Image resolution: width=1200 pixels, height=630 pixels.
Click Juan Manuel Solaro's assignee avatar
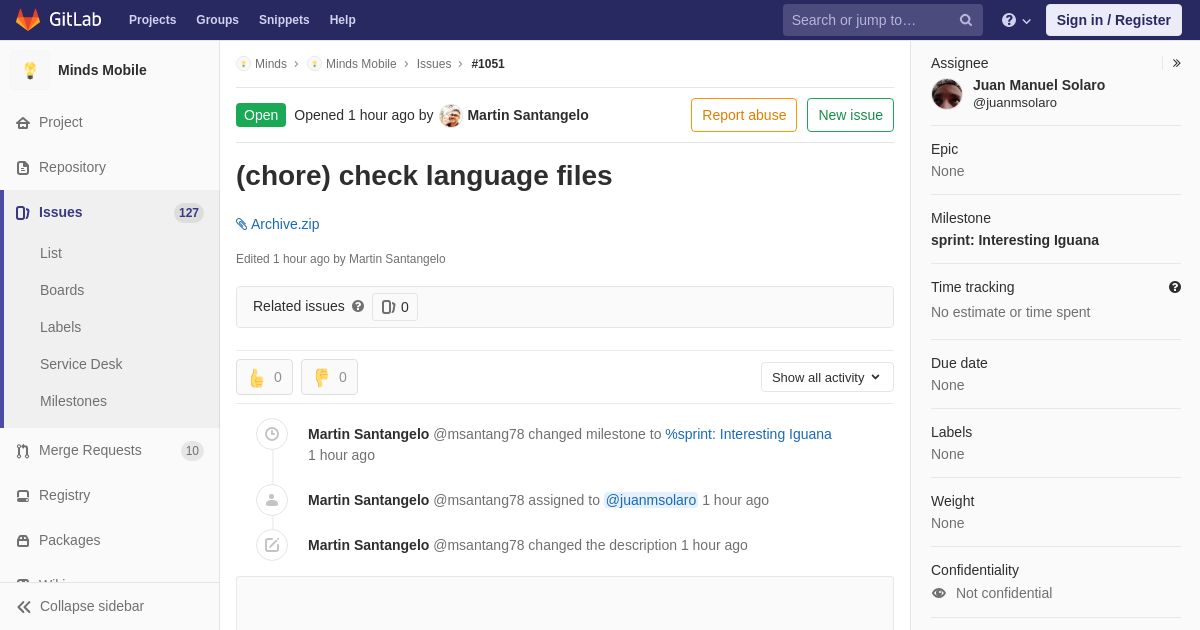(x=947, y=94)
